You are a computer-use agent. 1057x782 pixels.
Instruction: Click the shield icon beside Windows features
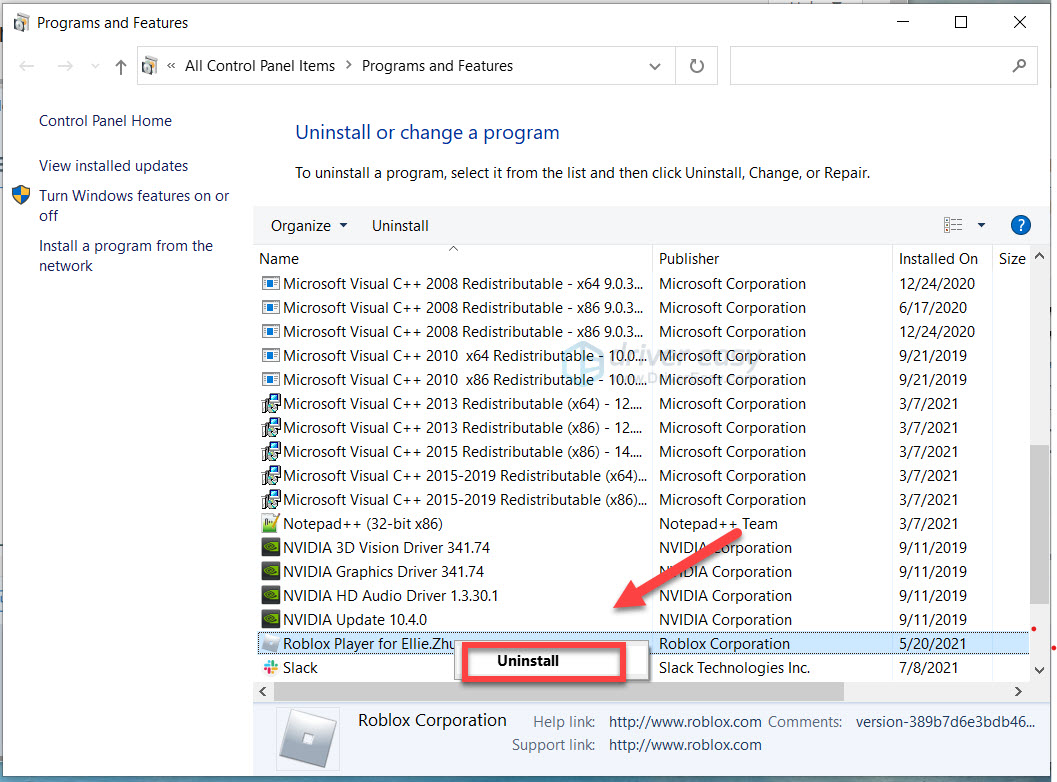pos(22,196)
